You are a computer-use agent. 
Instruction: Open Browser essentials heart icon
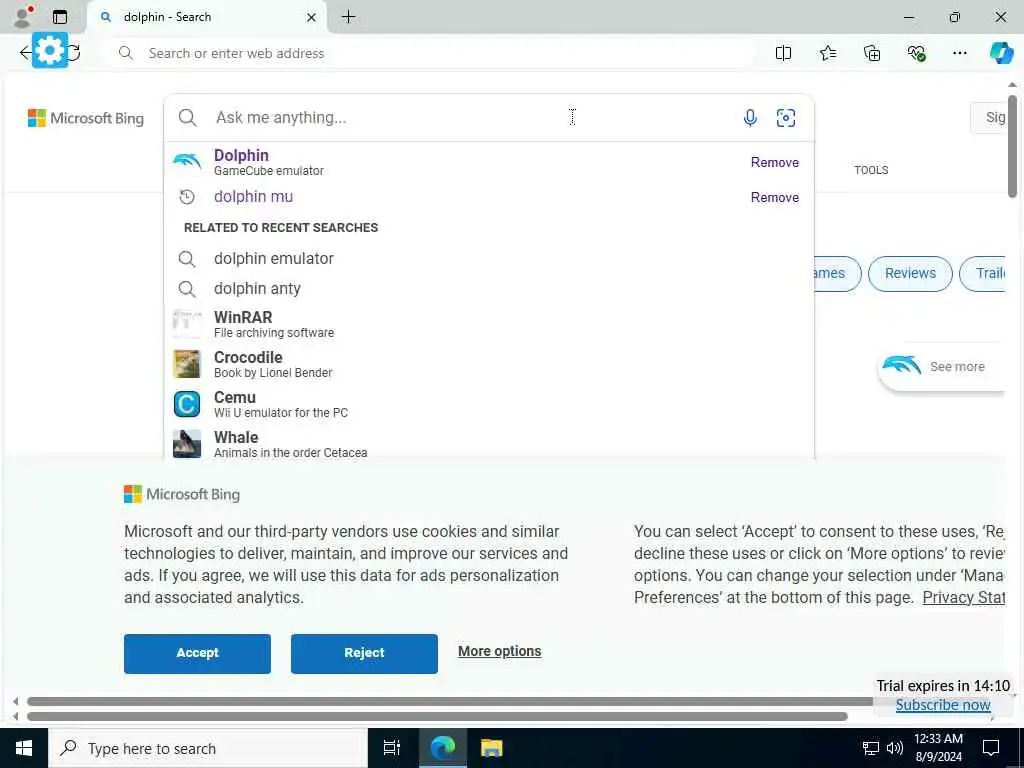916,54
